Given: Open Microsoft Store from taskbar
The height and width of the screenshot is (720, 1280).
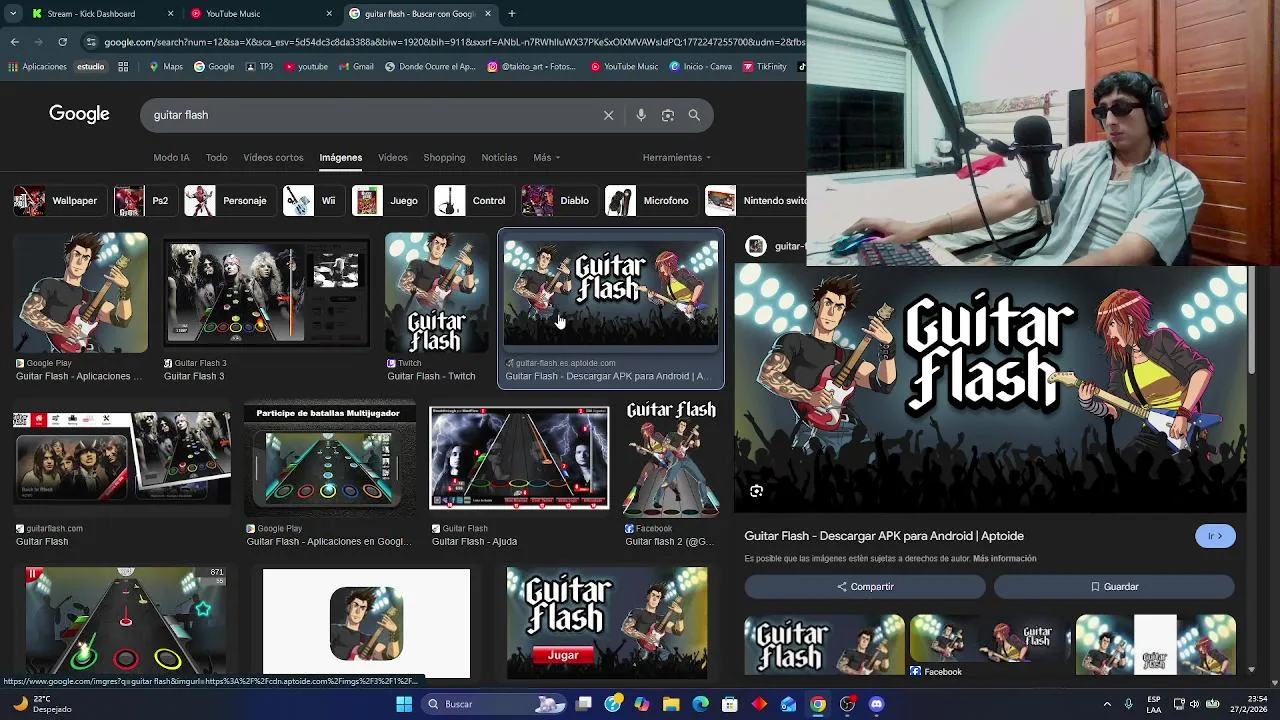Looking at the screenshot, I should 730,704.
